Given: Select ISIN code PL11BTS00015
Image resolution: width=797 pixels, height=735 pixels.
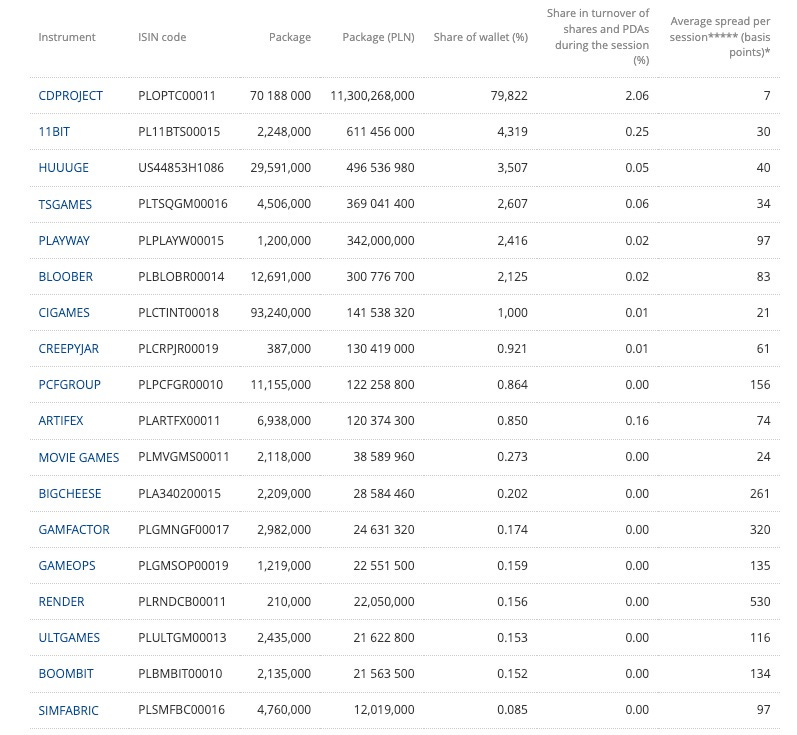Looking at the screenshot, I should coord(179,132).
